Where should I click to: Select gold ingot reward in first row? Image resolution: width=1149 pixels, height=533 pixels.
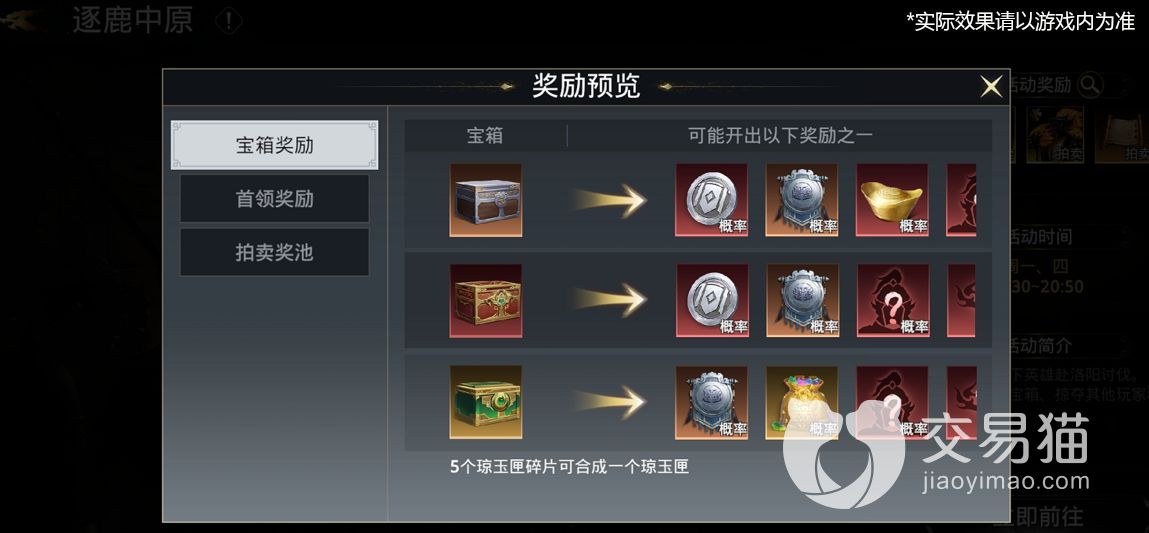pyautogui.click(x=893, y=200)
